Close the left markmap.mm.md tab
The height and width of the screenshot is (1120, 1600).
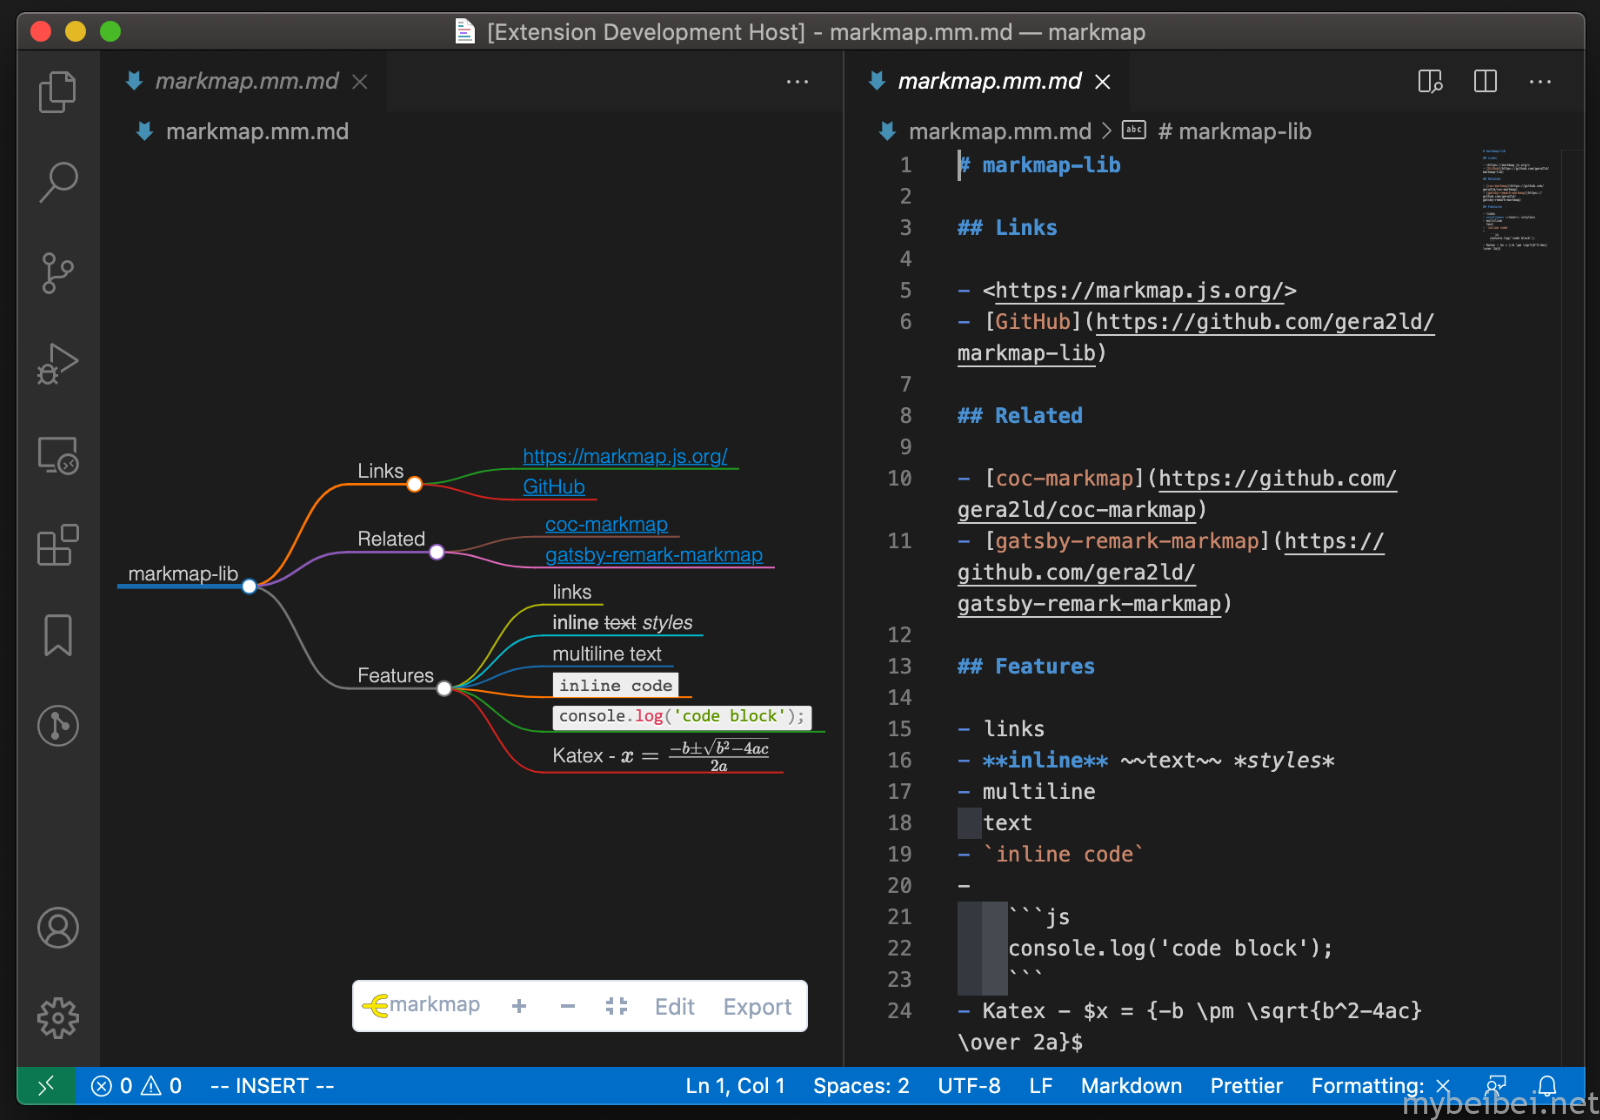tap(360, 82)
